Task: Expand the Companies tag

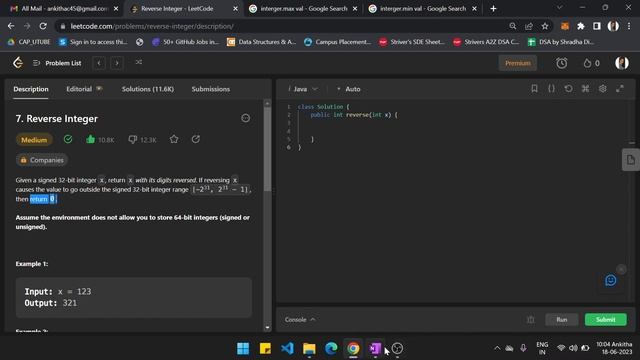Action: coord(42,160)
